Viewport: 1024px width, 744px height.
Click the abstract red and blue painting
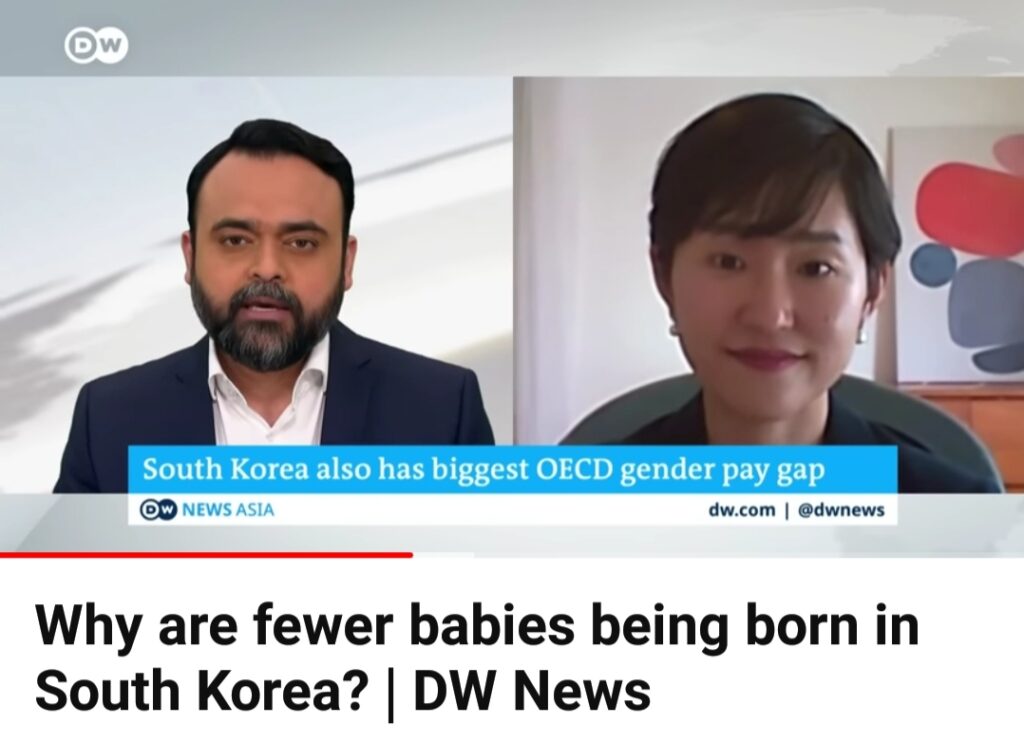coord(957,255)
